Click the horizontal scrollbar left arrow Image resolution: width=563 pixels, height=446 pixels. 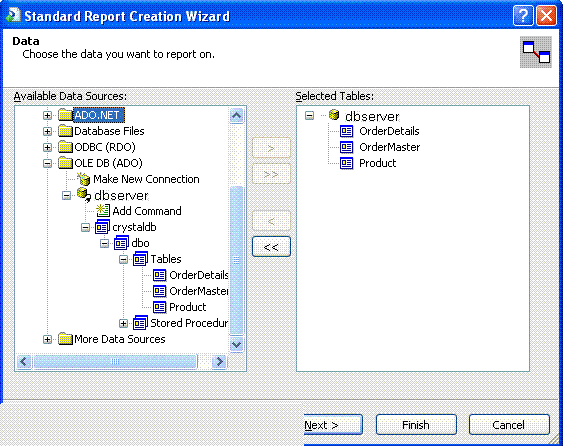pos(24,361)
